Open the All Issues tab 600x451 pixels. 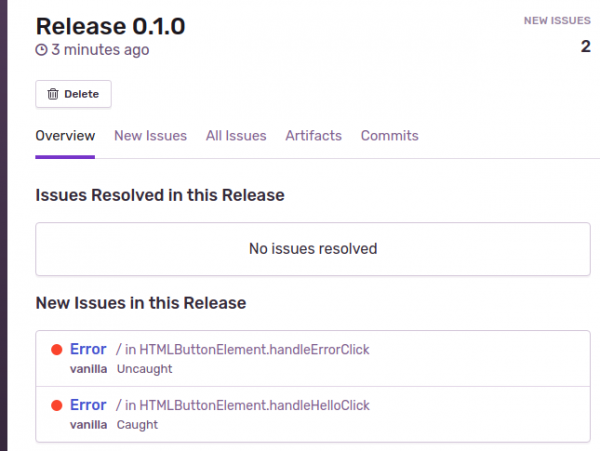[236, 136]
